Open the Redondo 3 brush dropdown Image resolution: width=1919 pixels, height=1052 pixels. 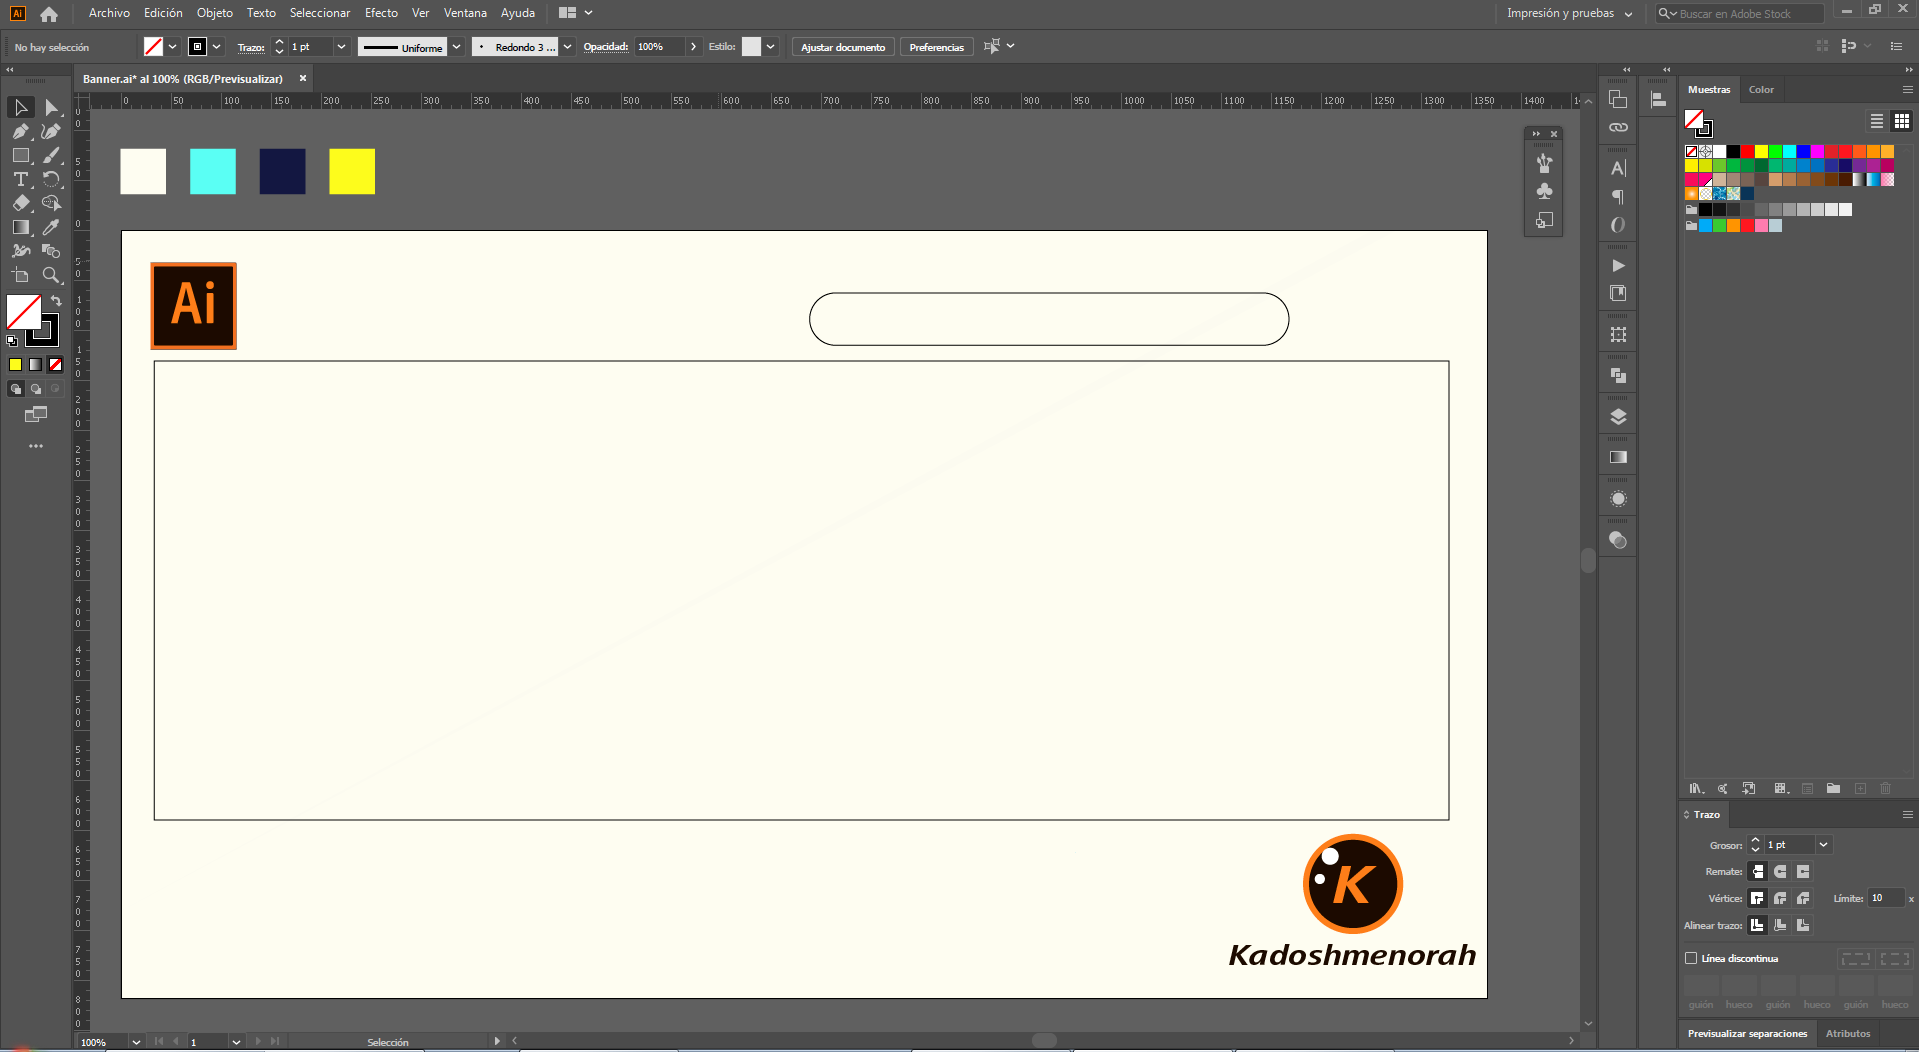[x=568, y=47]
